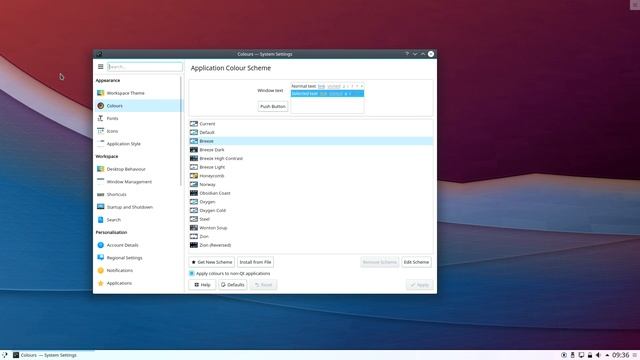Open Window Management settings
Screen dimensions: 640x360
[139, 182]
